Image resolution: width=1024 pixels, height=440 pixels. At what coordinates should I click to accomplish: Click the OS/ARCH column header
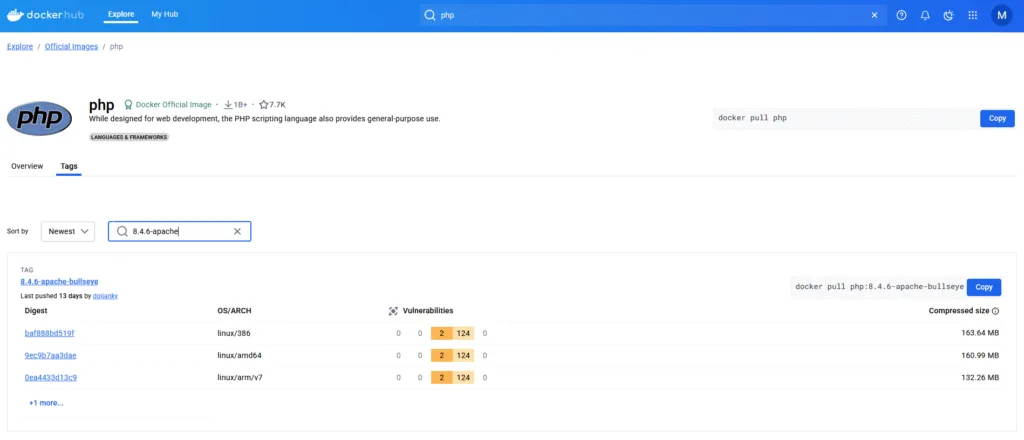(x=232, y=311)
